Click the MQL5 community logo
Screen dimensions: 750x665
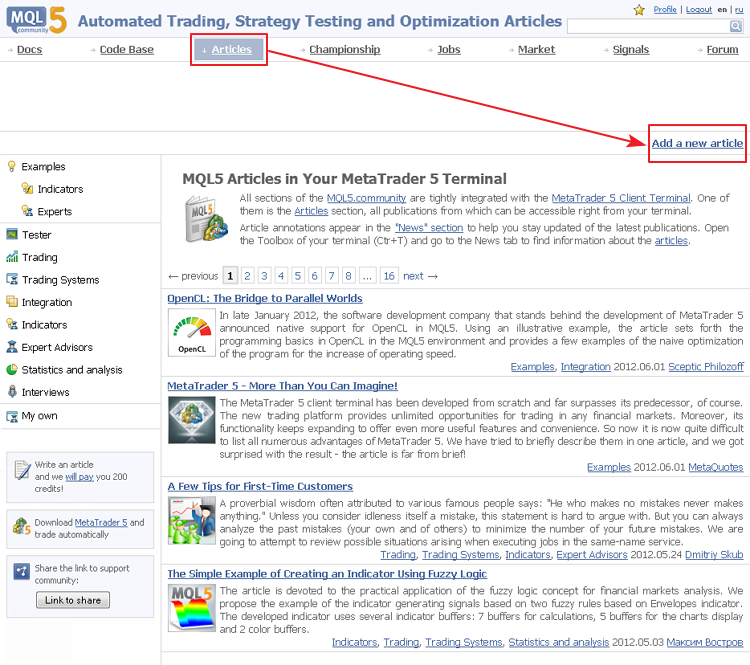36,20
